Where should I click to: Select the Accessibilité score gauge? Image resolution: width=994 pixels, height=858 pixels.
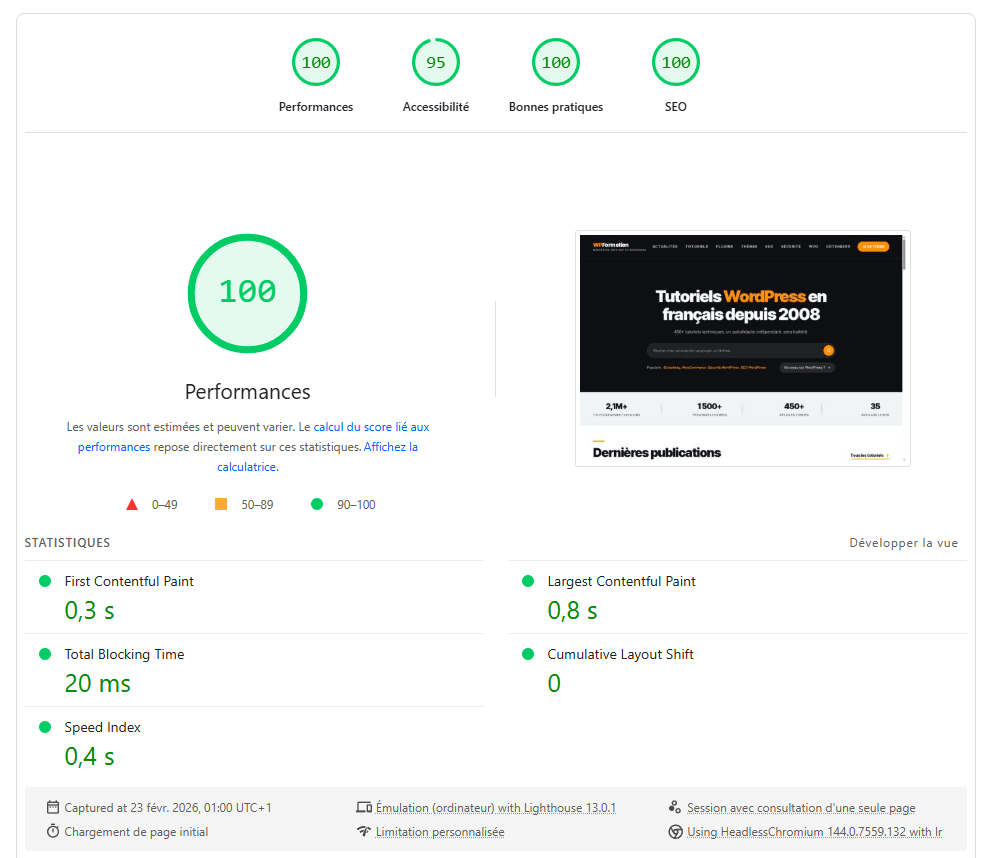(x=436, y=62)
